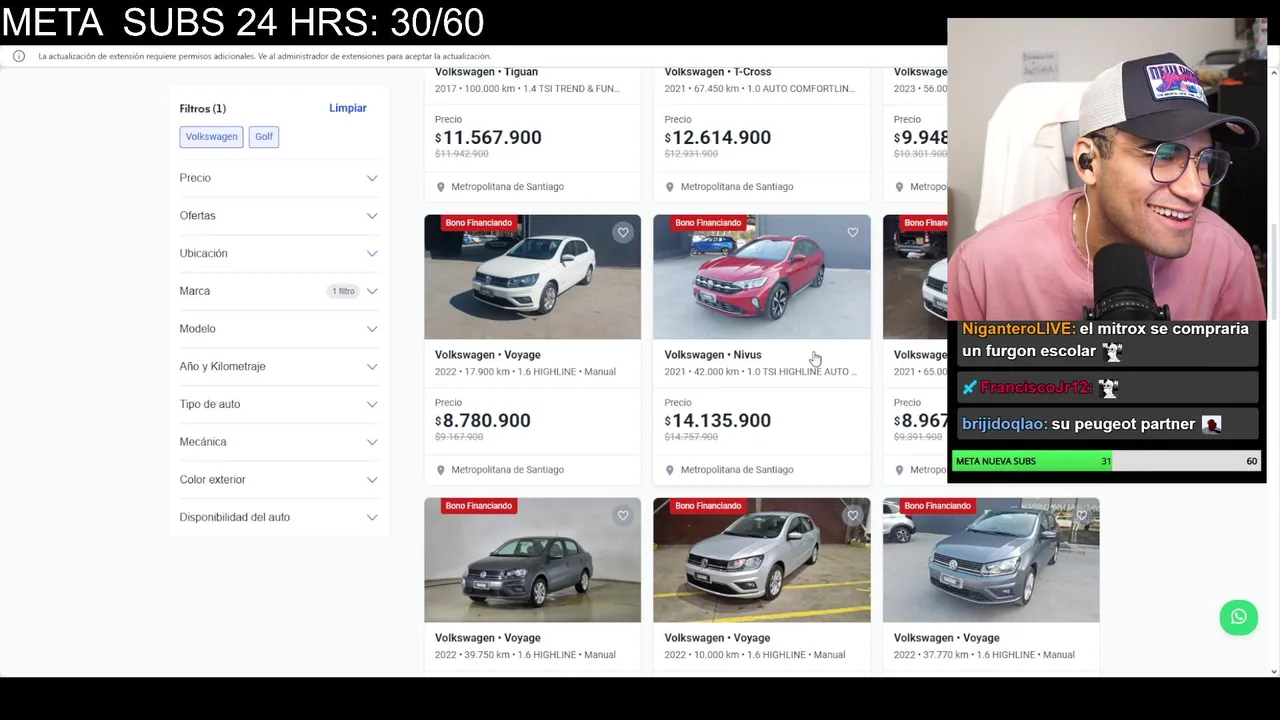Click the white Voyage car photo

click(x=532, y=277)
